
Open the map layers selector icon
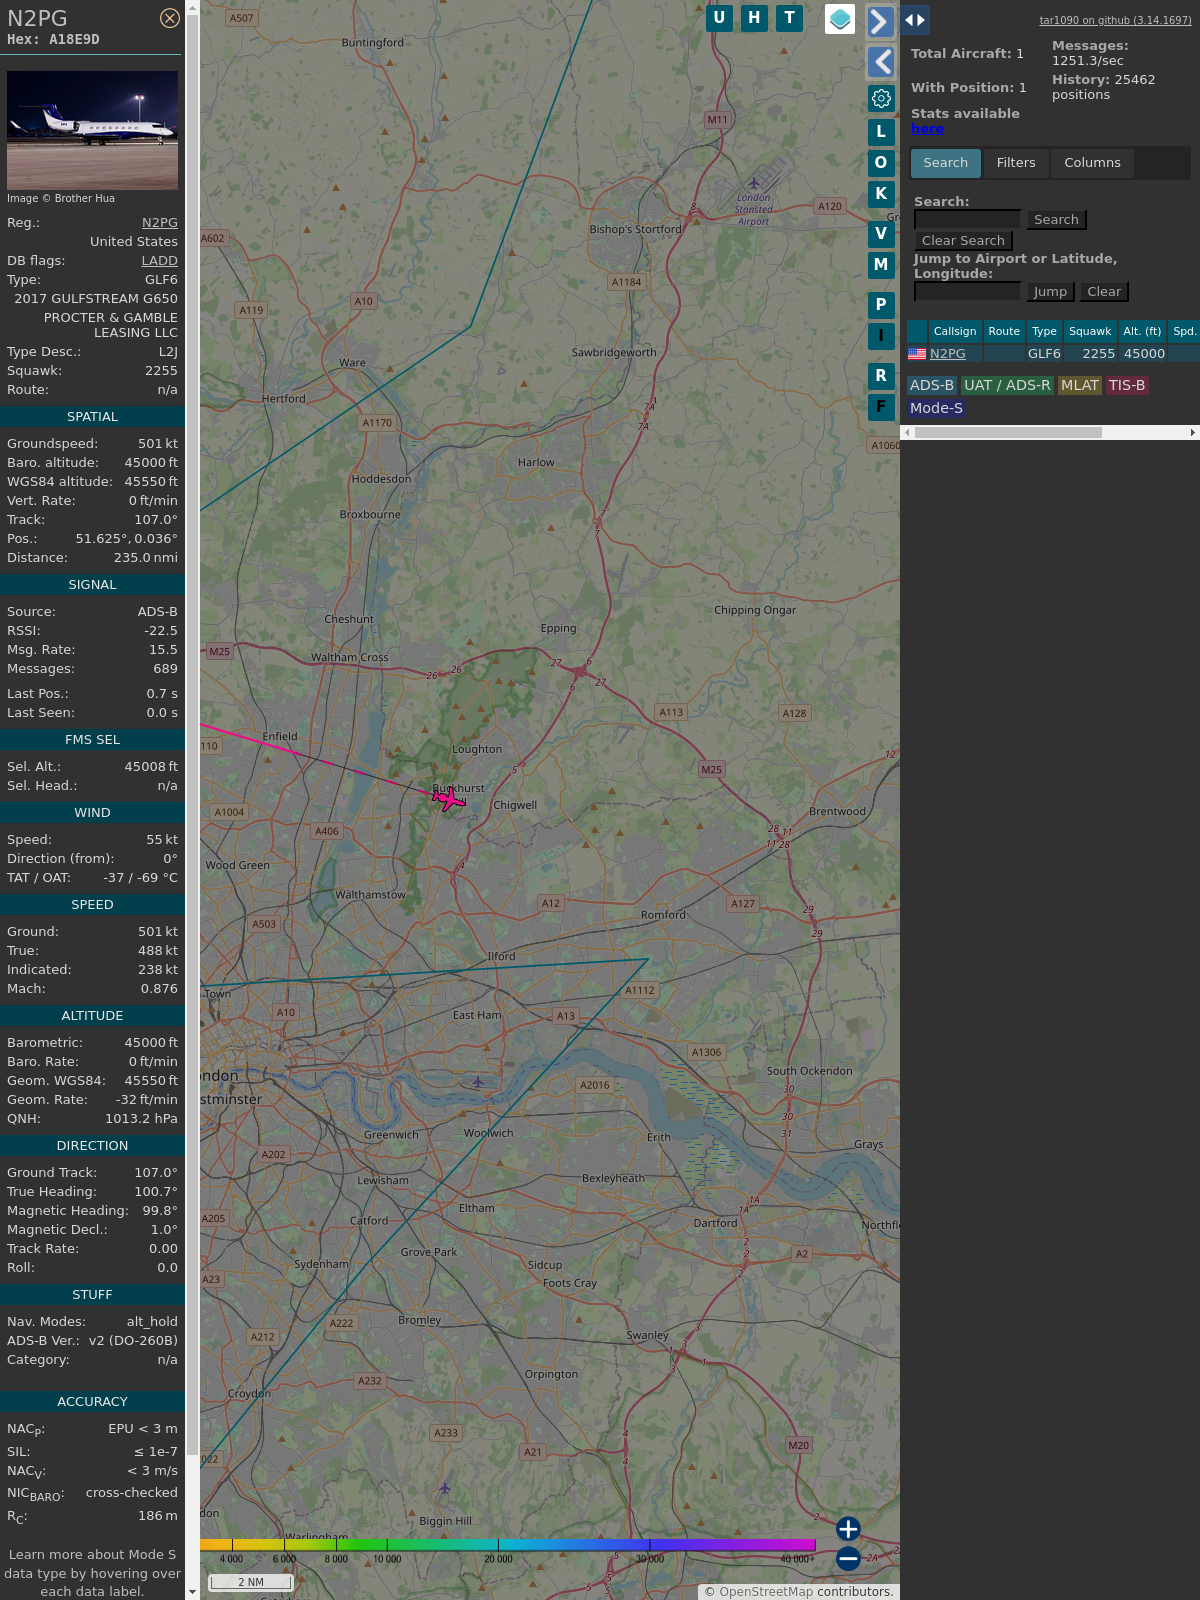pyautogui.click(x=840, y=18)
